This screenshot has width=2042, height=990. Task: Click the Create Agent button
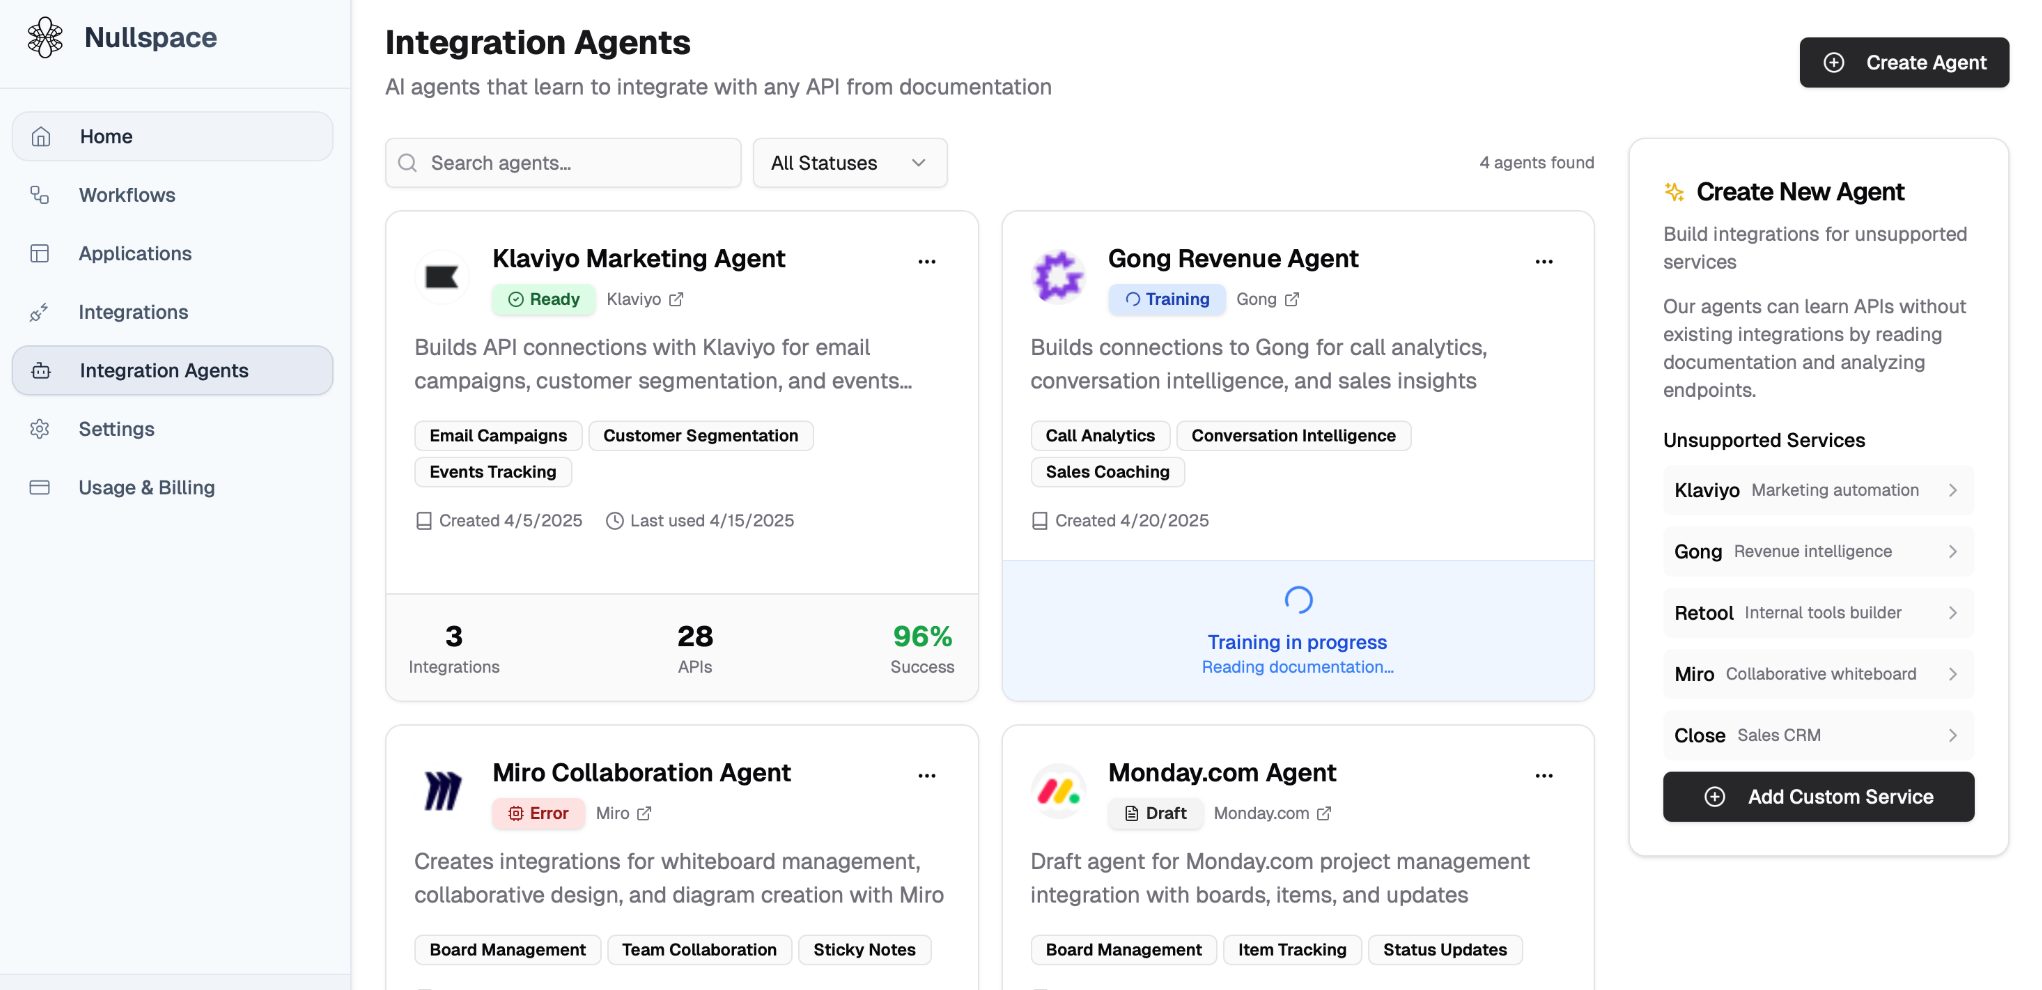click(x=1904, y=62)
